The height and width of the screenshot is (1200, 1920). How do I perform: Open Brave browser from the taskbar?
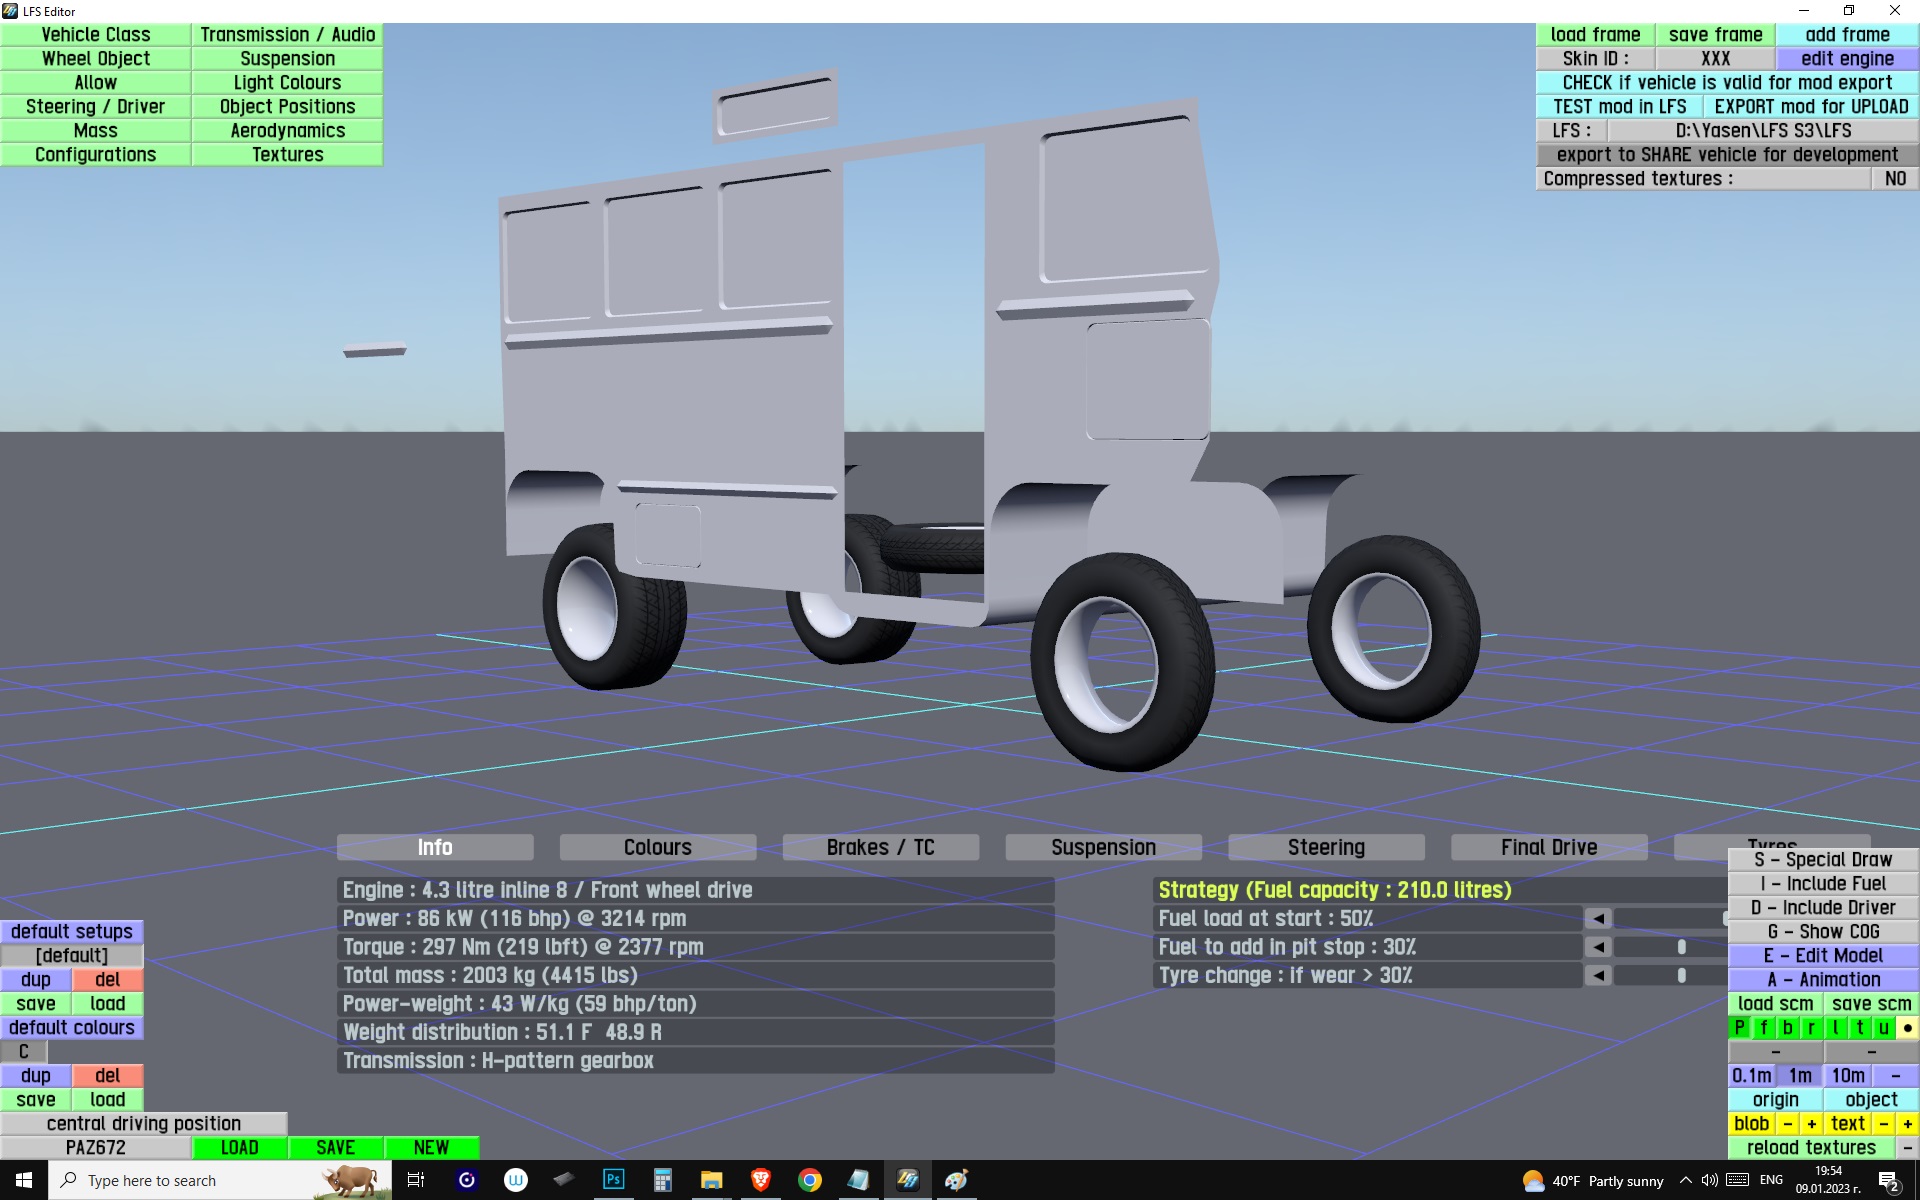tap(760, 1180)
